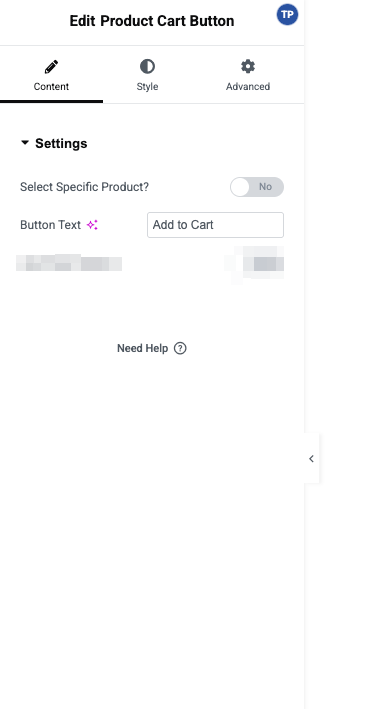Click the Settings section heading
Image resolution: width=372 pixels, height=709 pixels.
click(61, 143)
